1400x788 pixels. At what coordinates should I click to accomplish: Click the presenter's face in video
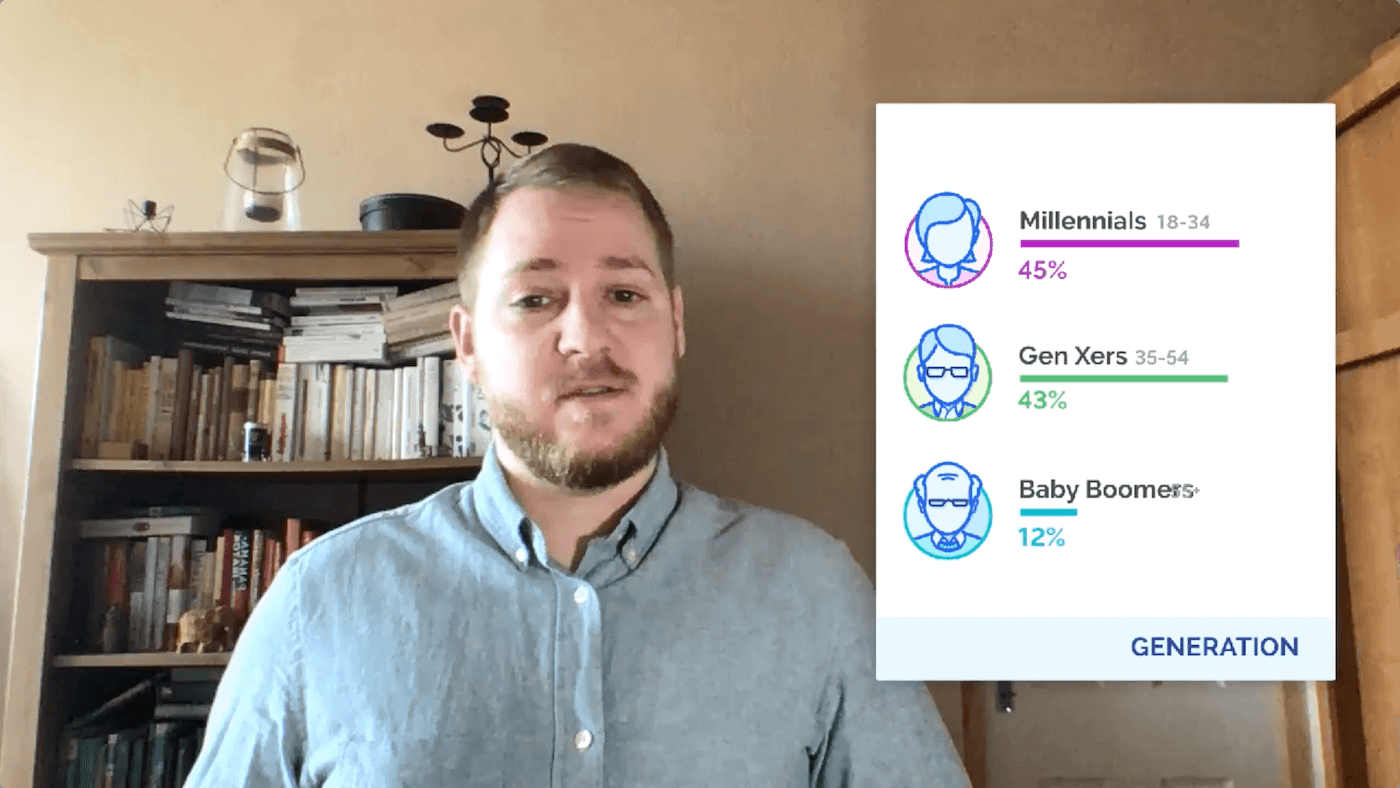point(571,330)
